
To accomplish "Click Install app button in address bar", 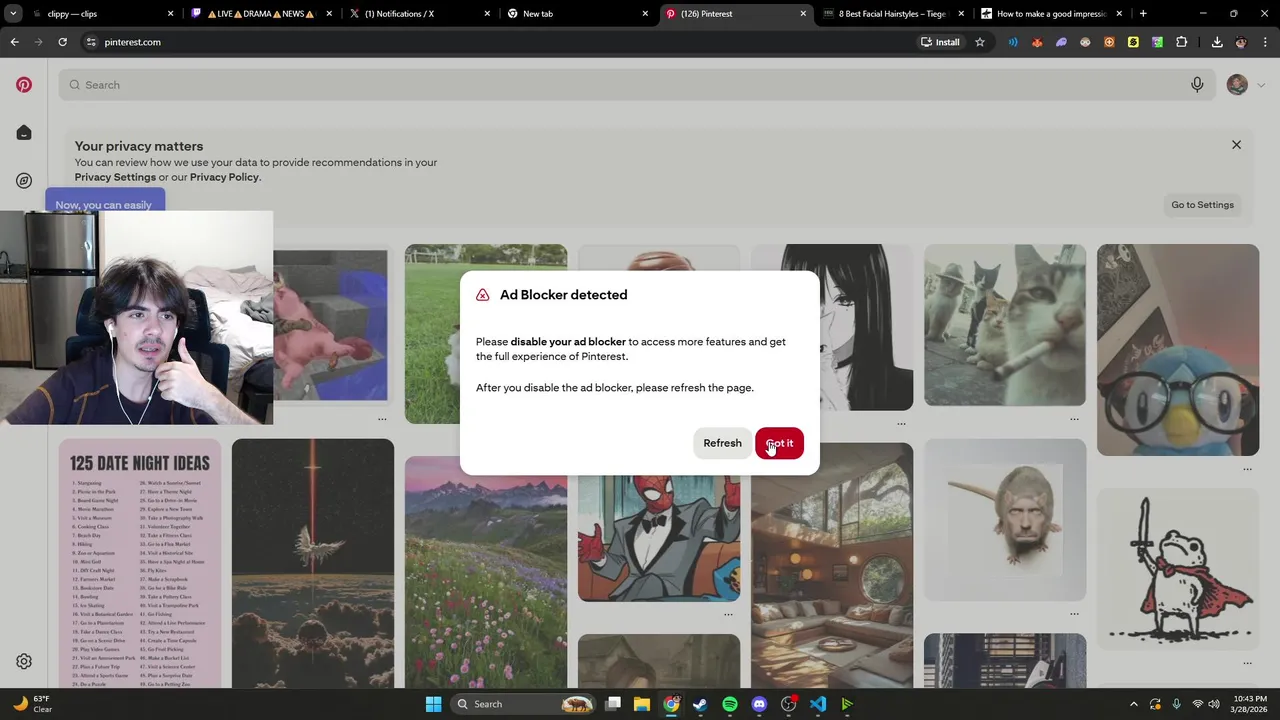I will tap(941, 42).
